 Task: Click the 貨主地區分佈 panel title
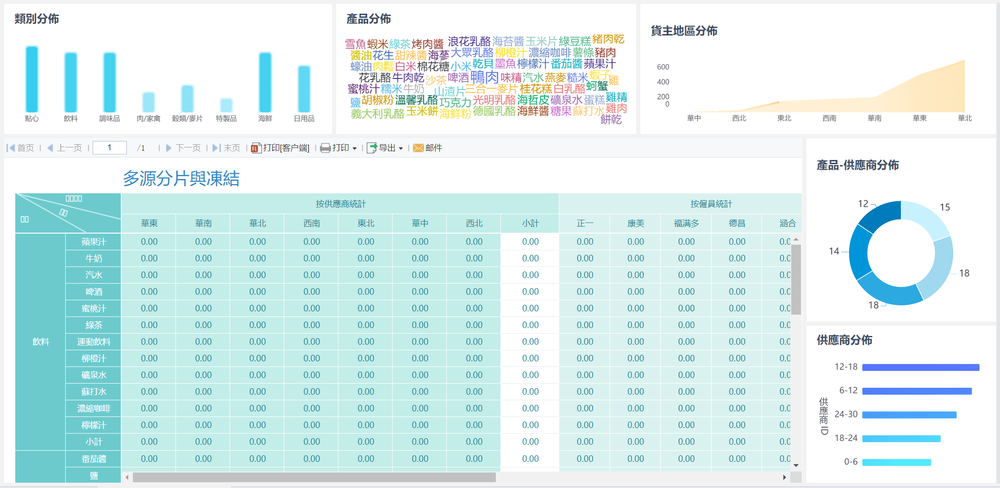tap(684, 31)
